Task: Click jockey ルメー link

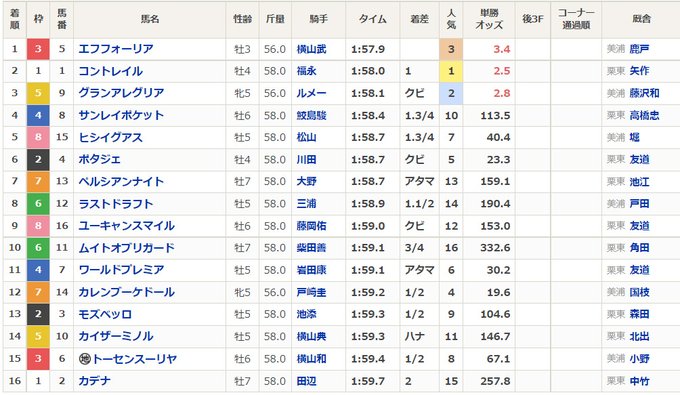Action: 311,93
